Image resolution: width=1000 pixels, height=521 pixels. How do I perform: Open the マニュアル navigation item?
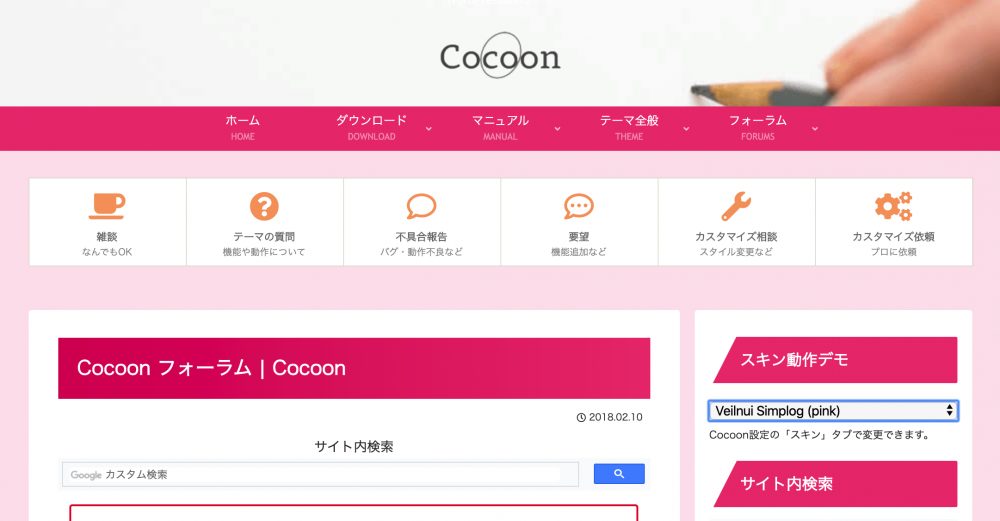pos(500,128)
